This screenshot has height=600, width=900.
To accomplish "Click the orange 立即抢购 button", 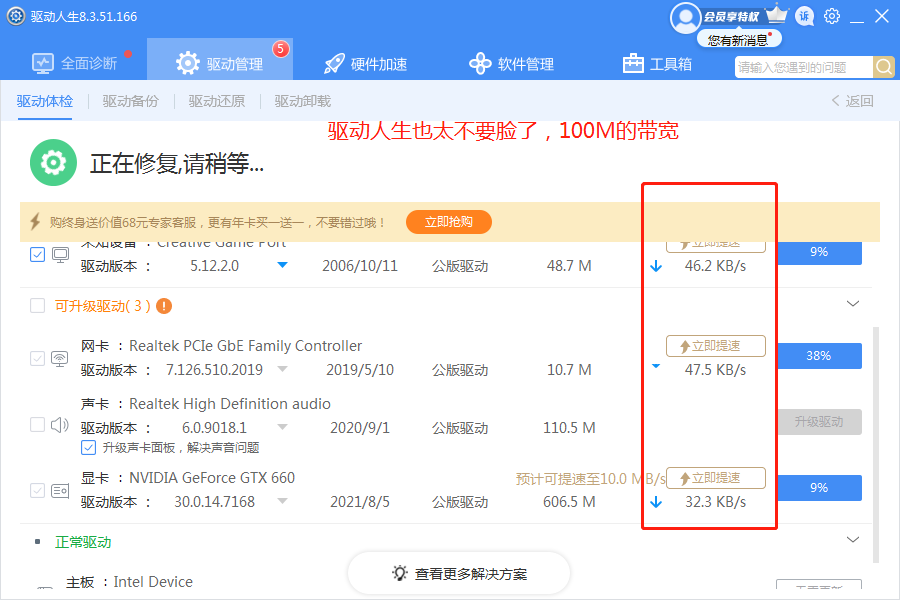I will 449,222.
